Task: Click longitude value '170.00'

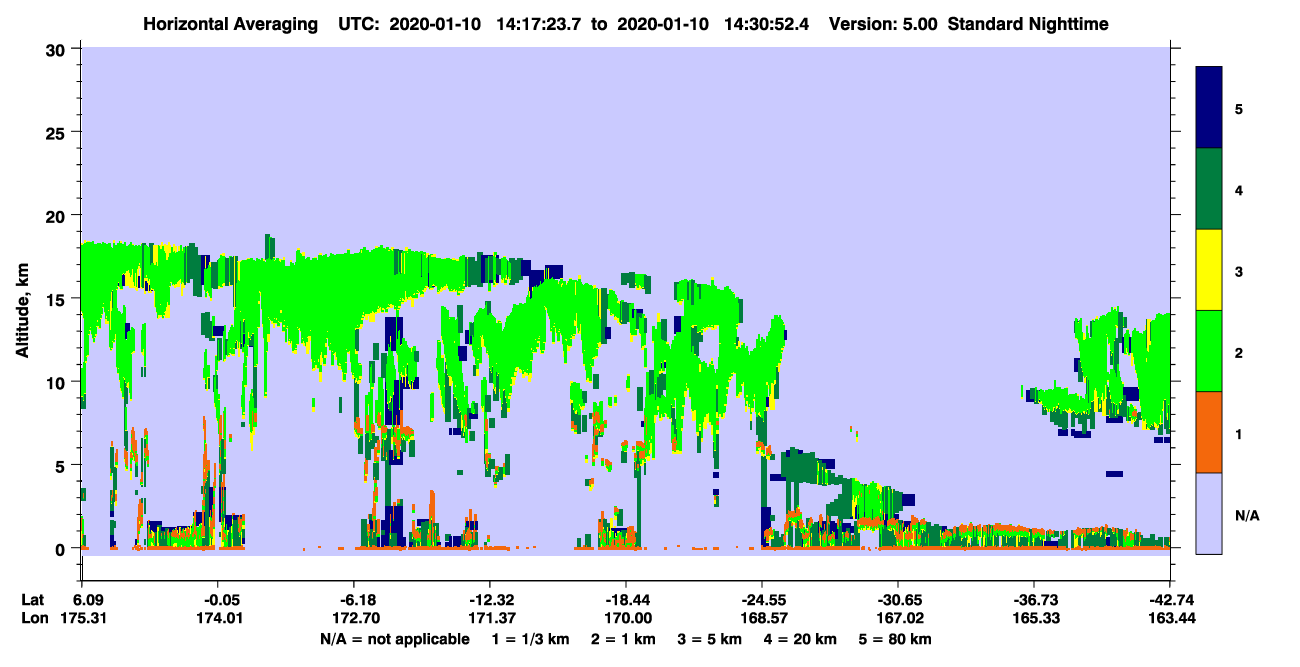Action: [x=626, y=618]
